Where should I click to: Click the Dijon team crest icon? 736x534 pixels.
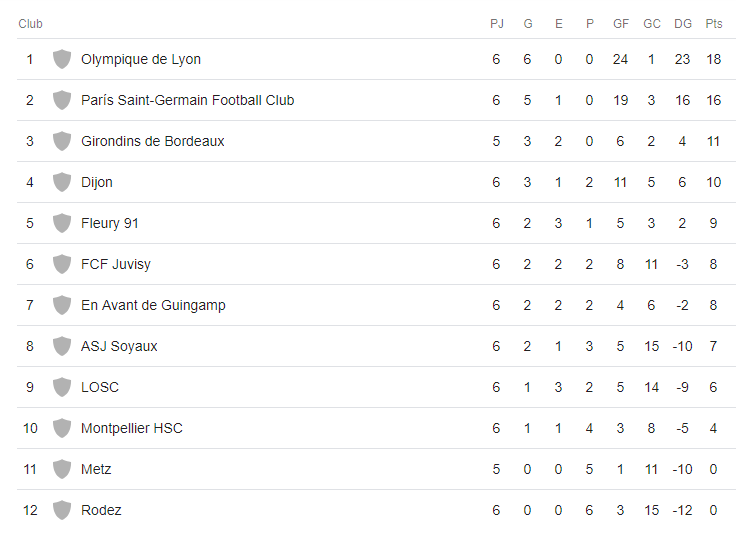pos(62,182)
